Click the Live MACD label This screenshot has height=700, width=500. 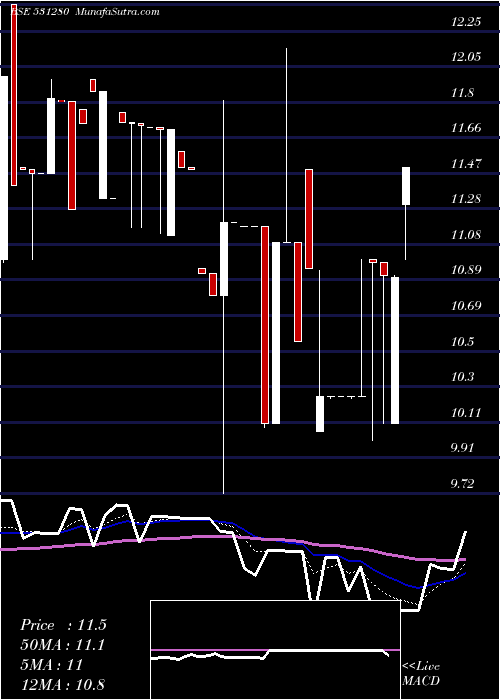click(421, 674)
